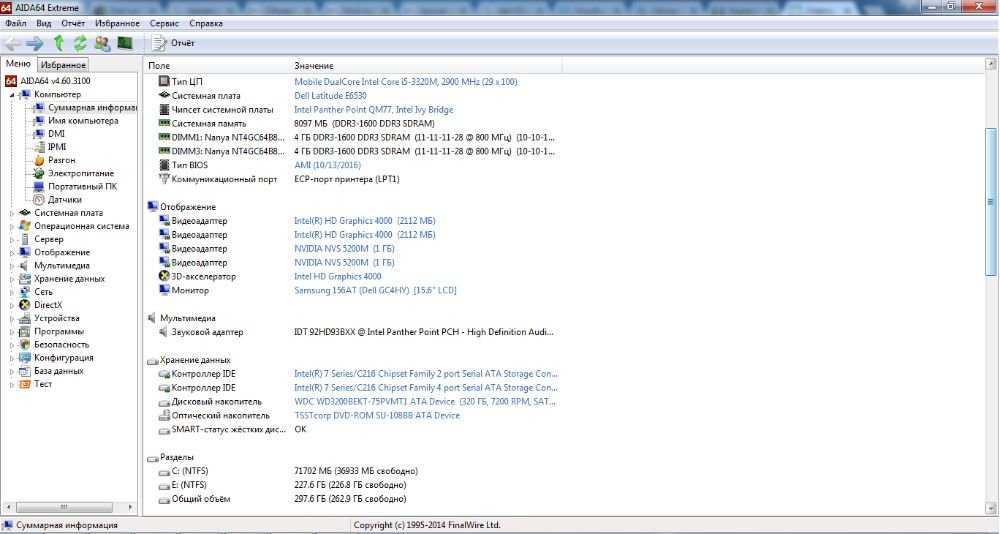Switch to the Меню tab

coord(18,64)
